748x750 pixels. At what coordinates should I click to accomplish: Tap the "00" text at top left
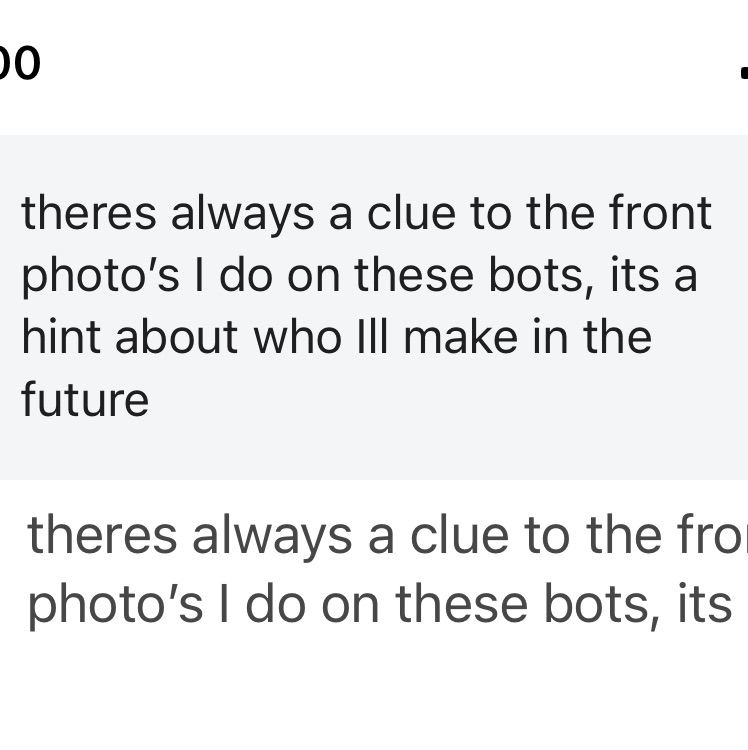pyautogui.click(x=18, y=64)
